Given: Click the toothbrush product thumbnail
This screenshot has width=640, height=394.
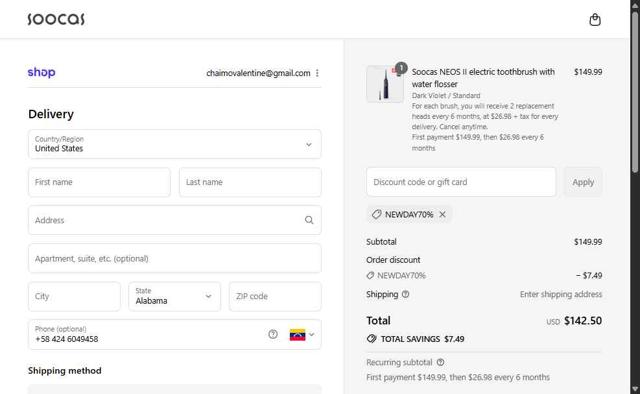Looking at the screenshot, I should click(385, 84).
